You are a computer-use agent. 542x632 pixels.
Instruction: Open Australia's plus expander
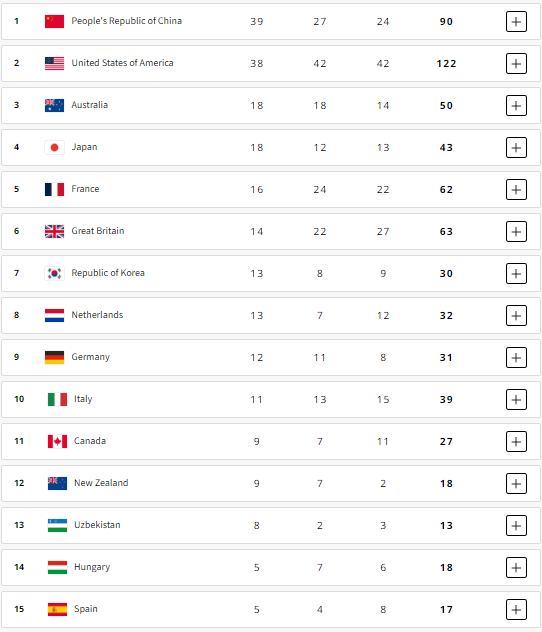516,105
